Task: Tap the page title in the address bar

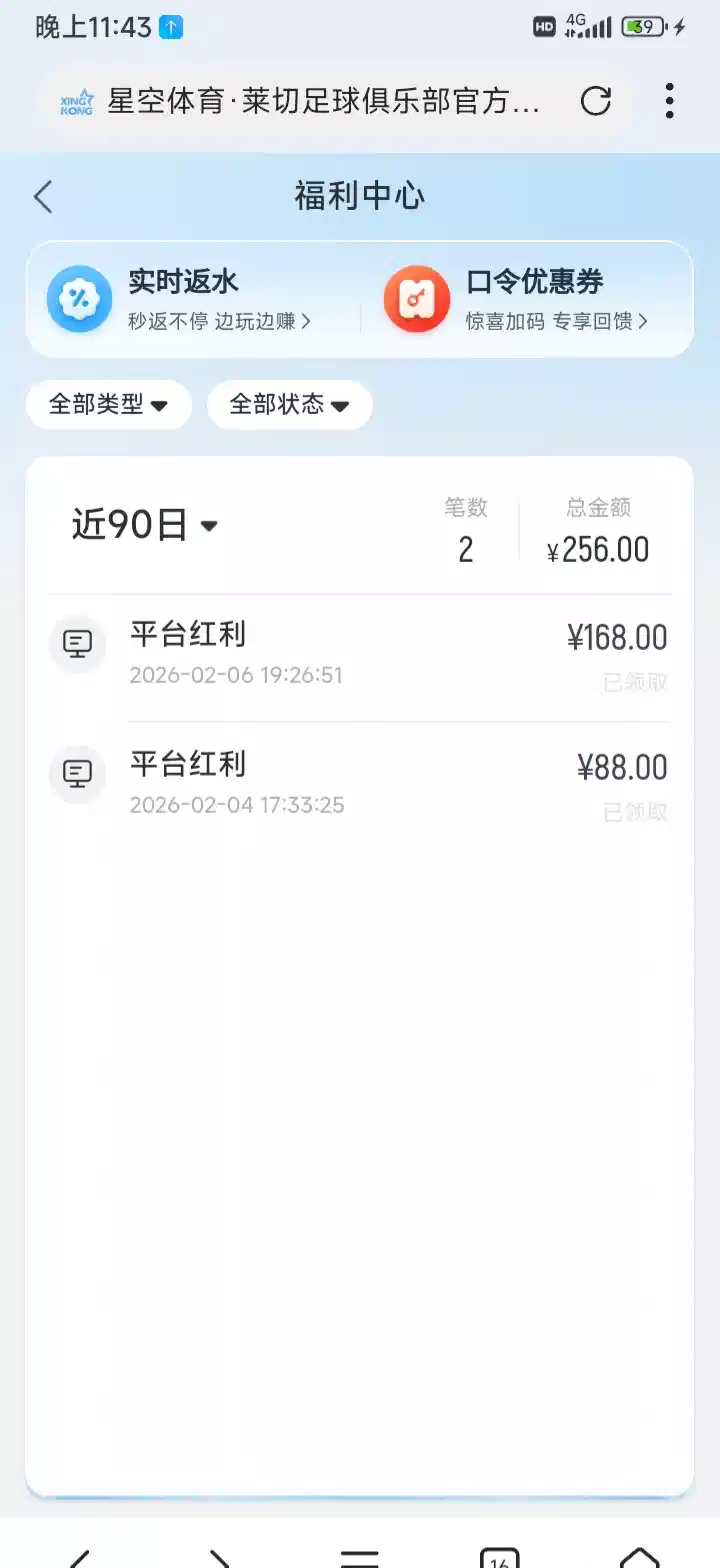Action: click(x=323, y=101)
